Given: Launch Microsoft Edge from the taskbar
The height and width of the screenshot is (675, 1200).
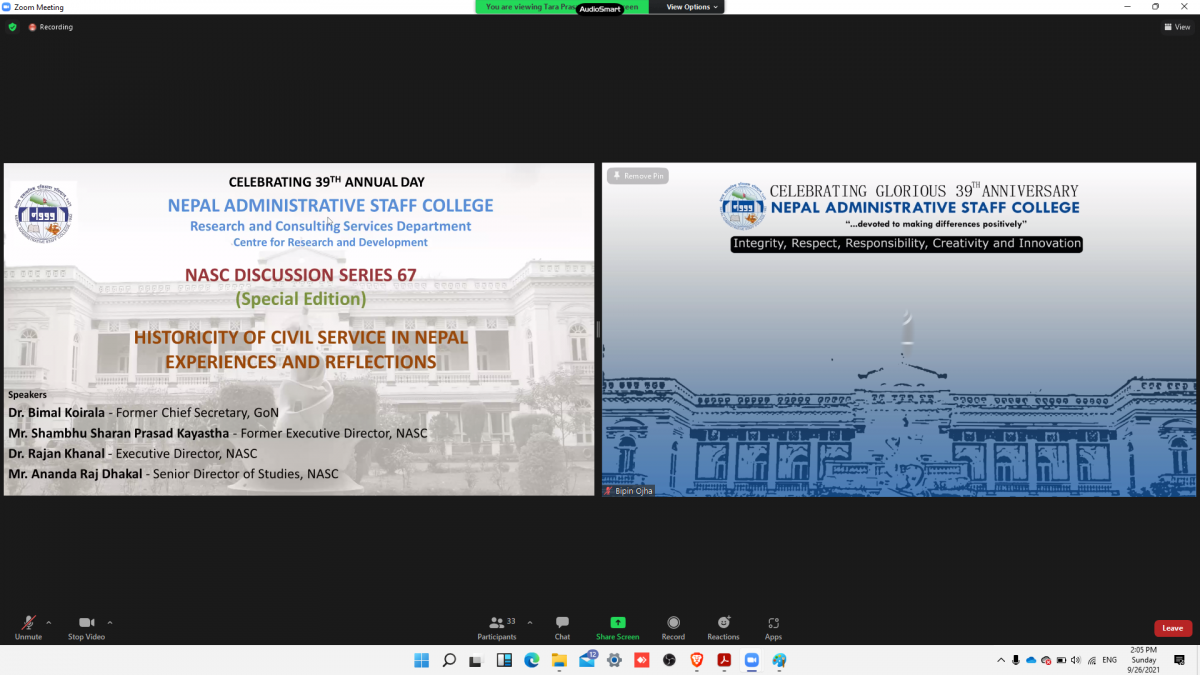Looking at the screenshot, I should tap(532, 660).
